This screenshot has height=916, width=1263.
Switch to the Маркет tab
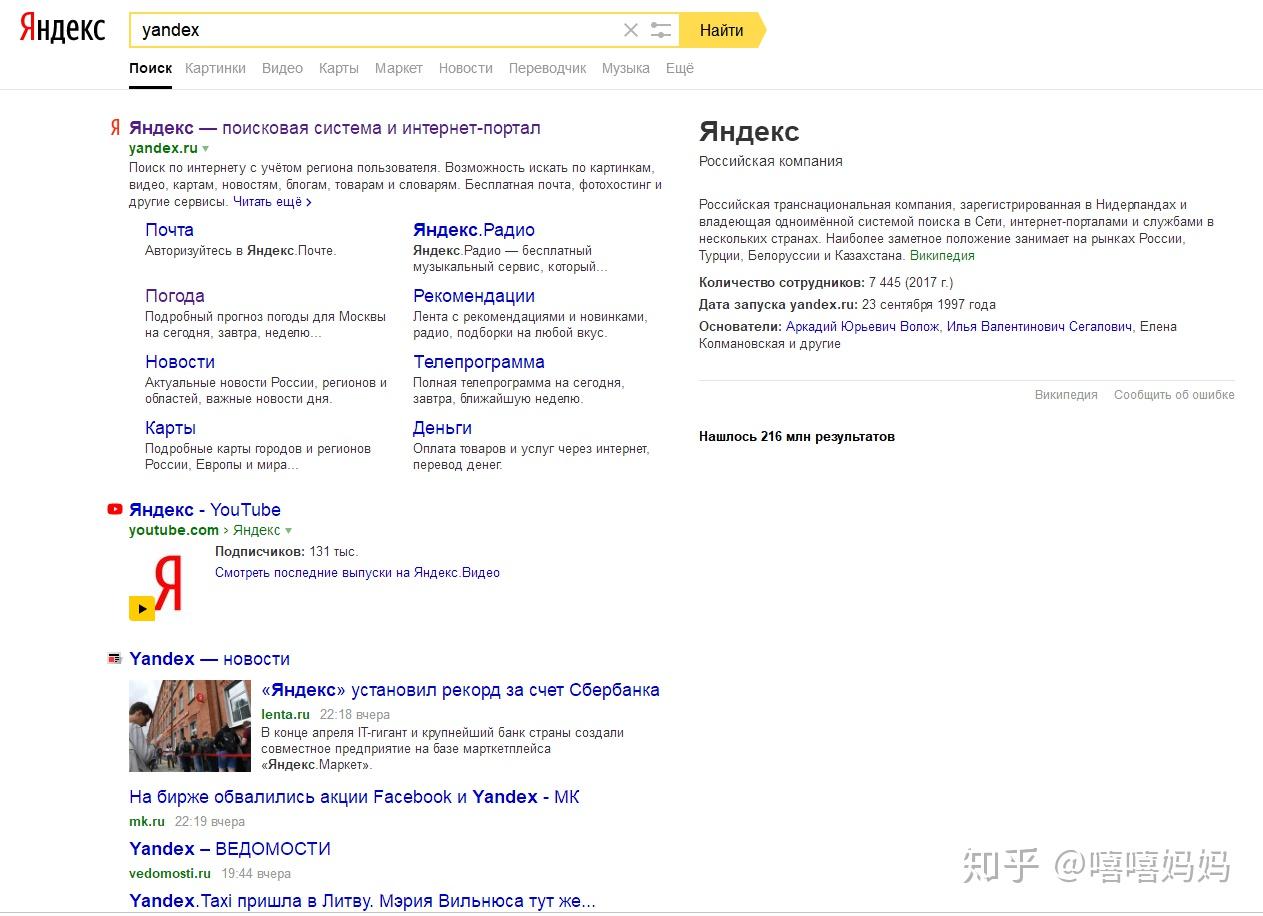click(x=399, y=68)
